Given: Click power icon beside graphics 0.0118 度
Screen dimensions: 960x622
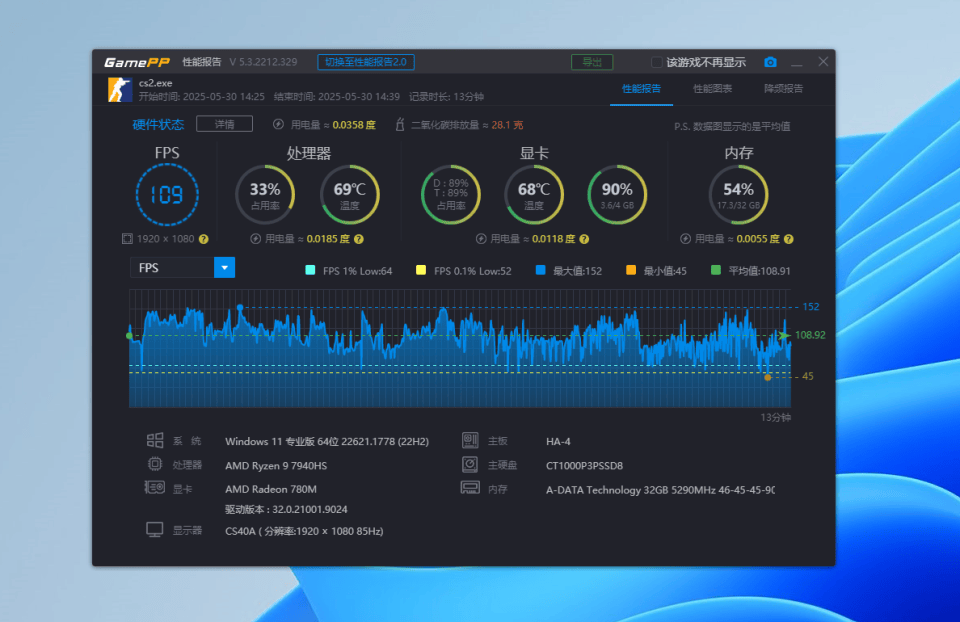Looking at the screenshot, I should (481, 239).
